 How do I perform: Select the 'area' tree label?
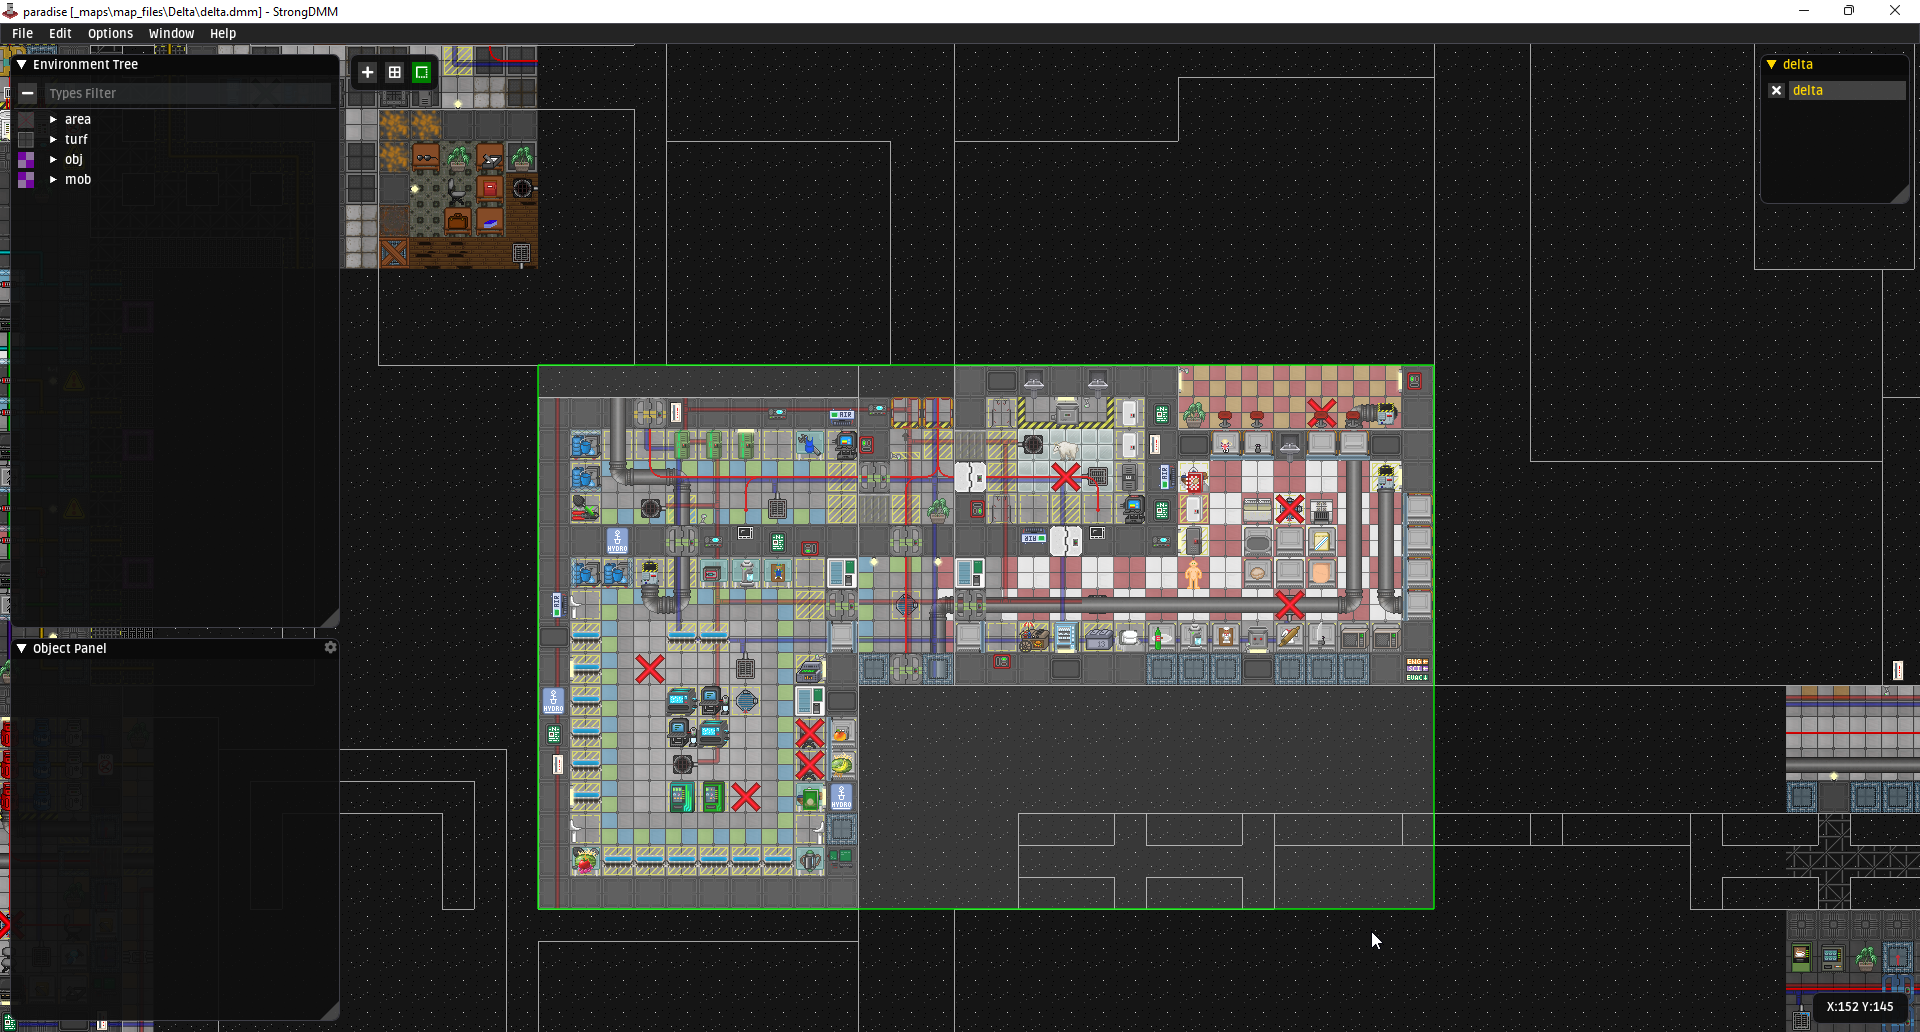pyautogui.click(x=78, y=119)
